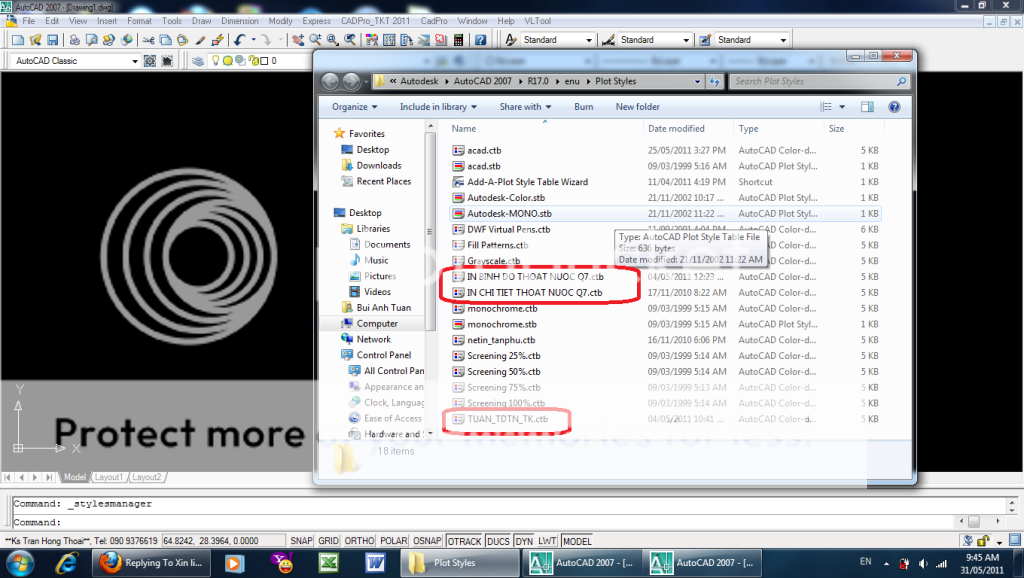
Task: Toggle OSNAP in status bar
Action: coord(427,541)
